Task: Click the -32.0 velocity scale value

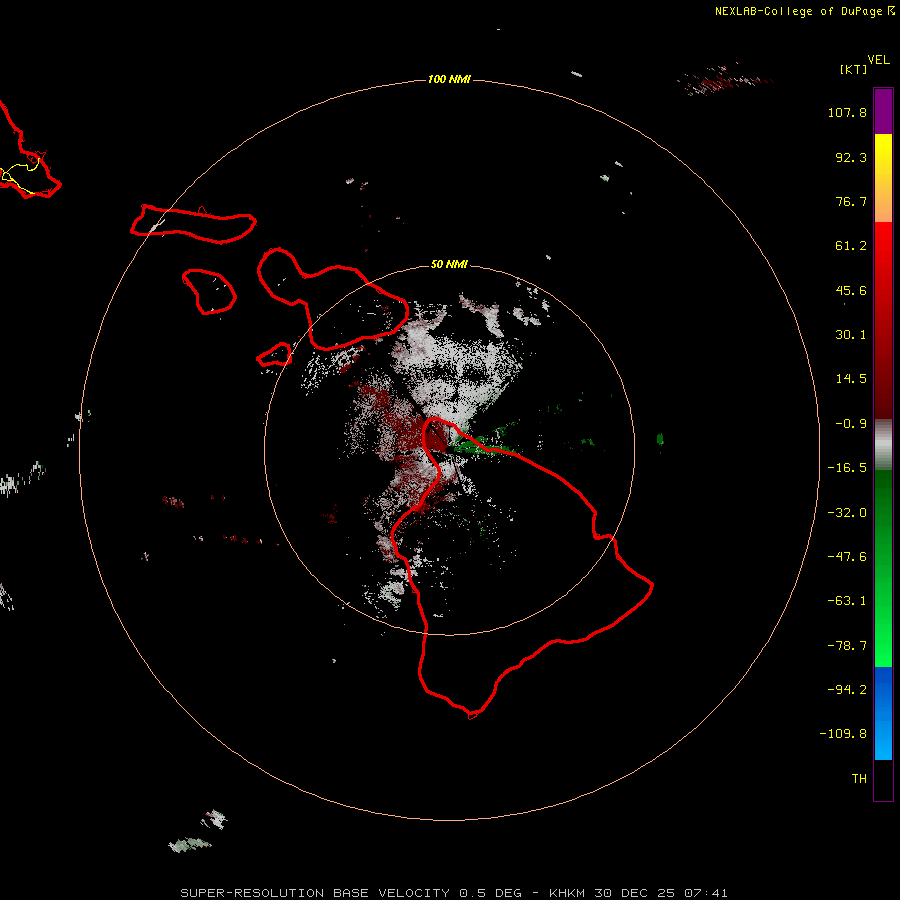Action: tap(847, 513)
